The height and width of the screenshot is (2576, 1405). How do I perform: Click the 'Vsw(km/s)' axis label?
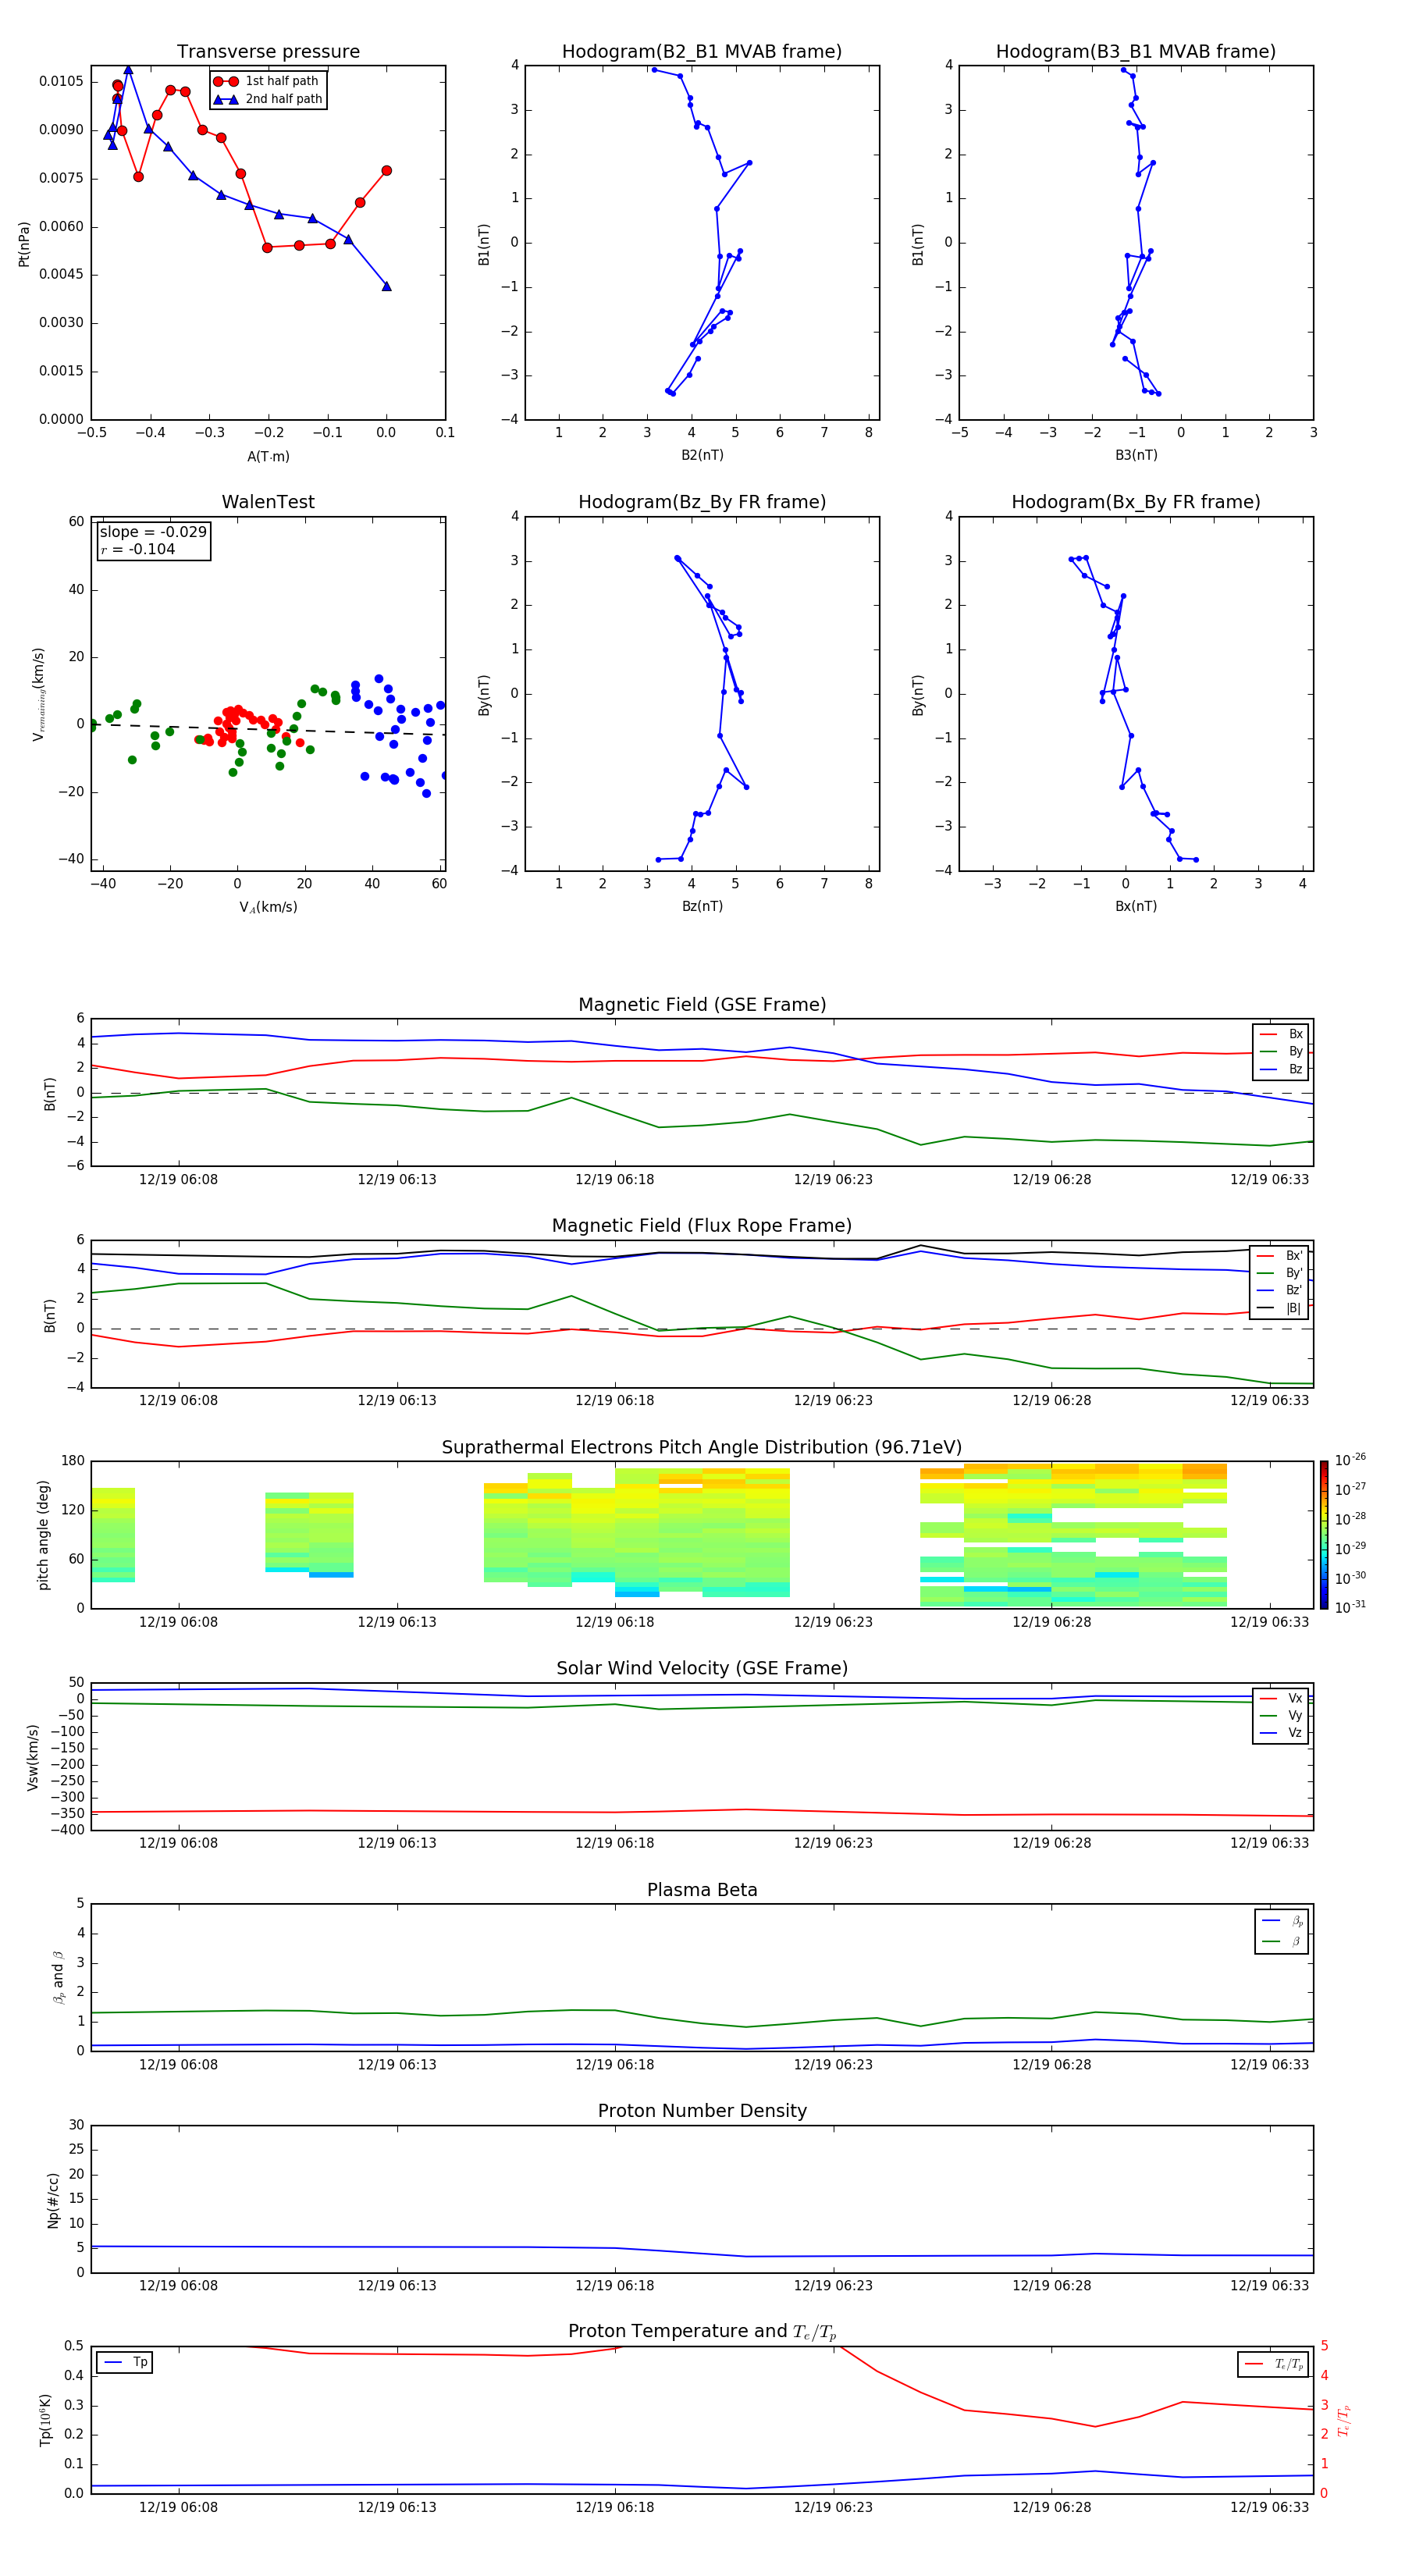32,1757
